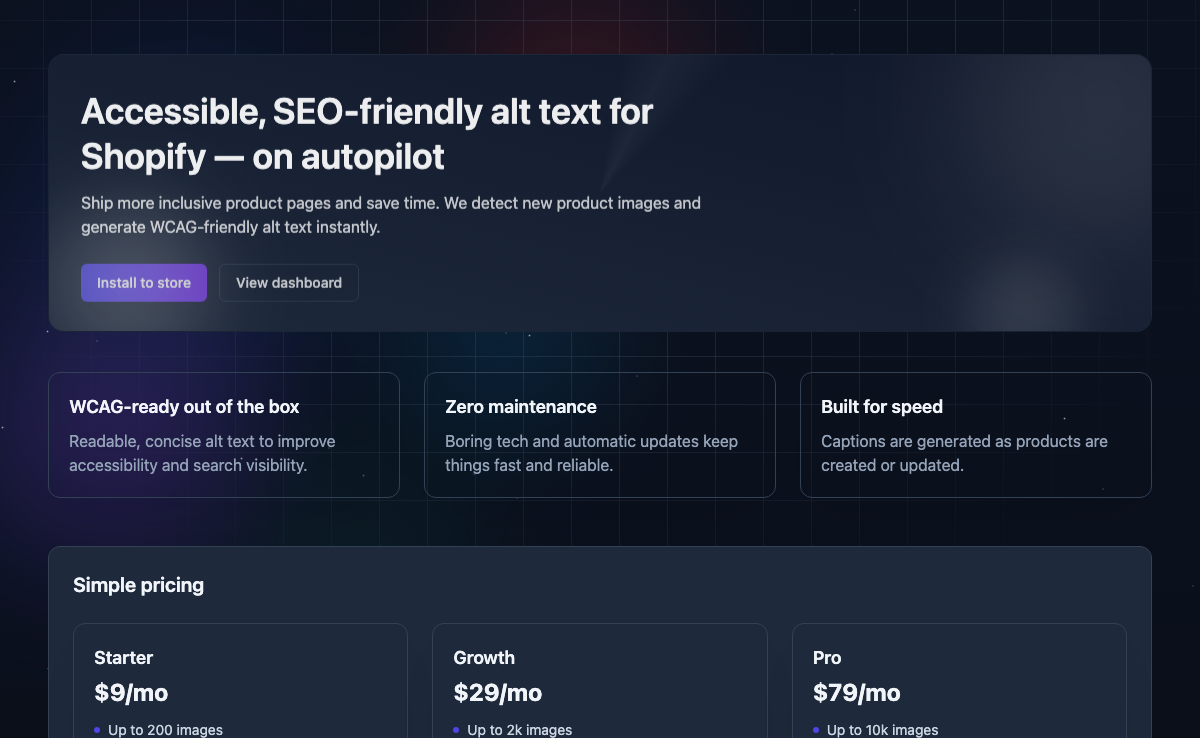Viewport: 1200px width, 750px height.
Task: Select the captions are generated description text
Action: click(x=964, y=453)
